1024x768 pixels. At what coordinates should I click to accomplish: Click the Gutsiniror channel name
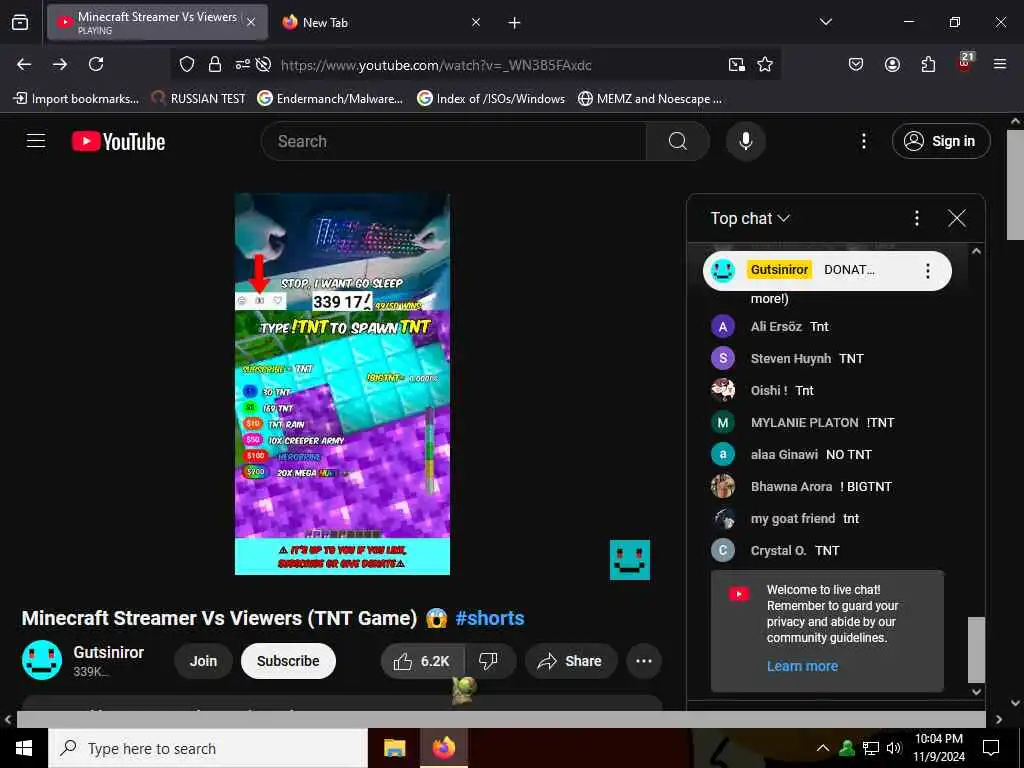[108, 652]
